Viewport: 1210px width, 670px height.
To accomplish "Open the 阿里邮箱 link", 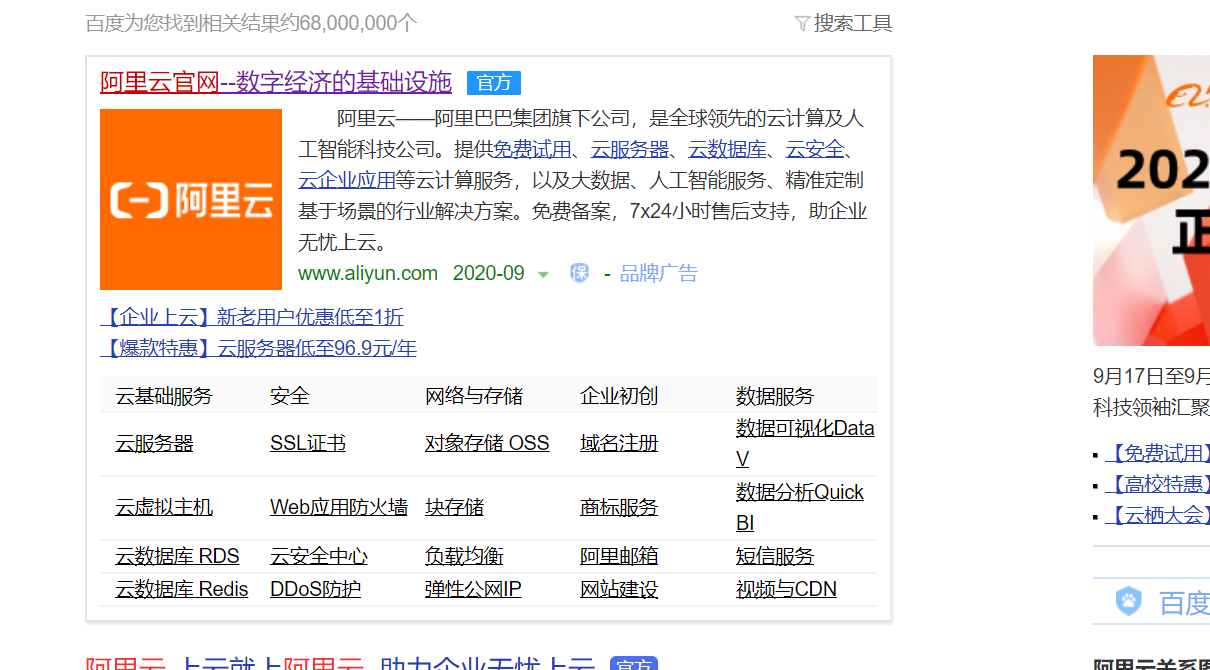I will (x=619, y=556).
